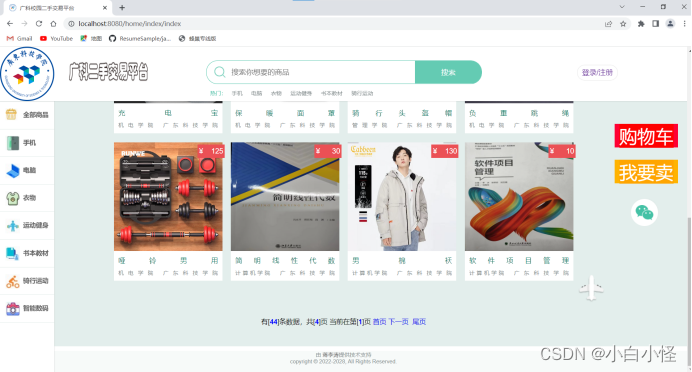Select 智能数码 category in the sidebar
Image resolution: width=692 pixels, height=372 pixels.
(x=35, y=308)
